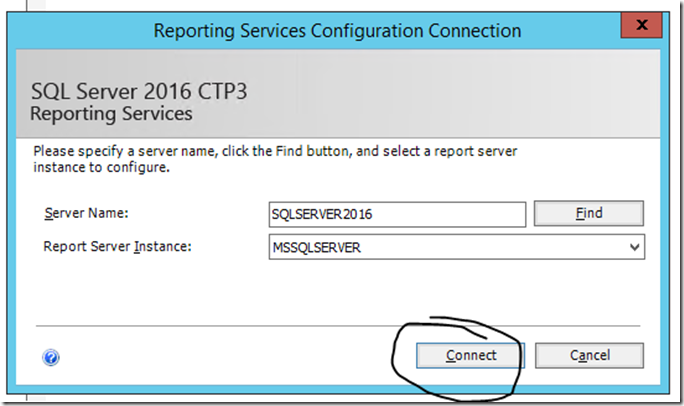Image resolution: width=684 pixels, height=406 pixels.
Task: Click empty space between help icon and Connect
Action: point(220,357)
